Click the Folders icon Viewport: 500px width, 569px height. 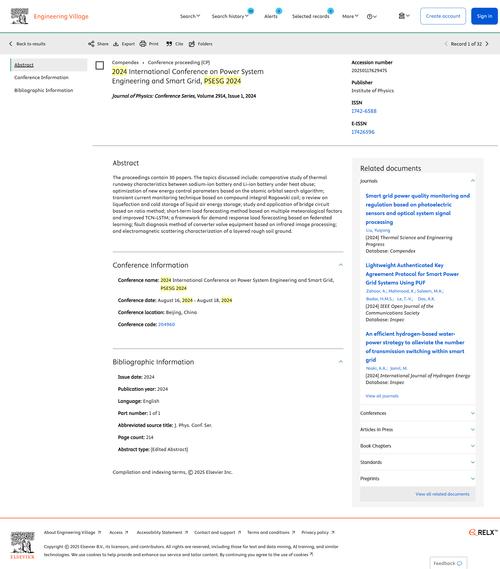192,44
